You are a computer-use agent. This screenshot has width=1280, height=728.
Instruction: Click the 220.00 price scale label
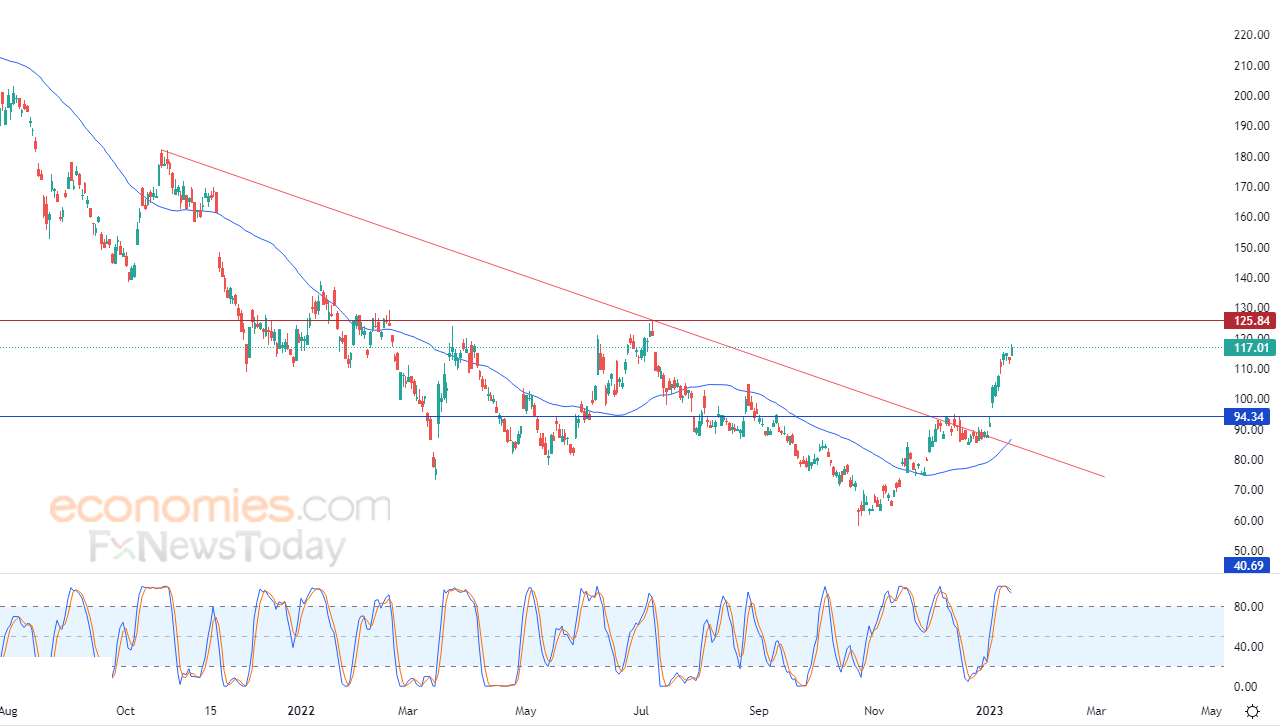[1252, 35]
